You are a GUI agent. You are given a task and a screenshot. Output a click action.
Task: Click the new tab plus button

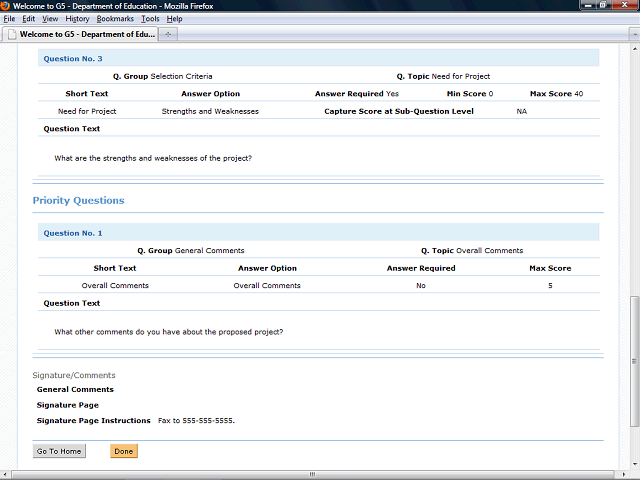[x=168, y=34]
